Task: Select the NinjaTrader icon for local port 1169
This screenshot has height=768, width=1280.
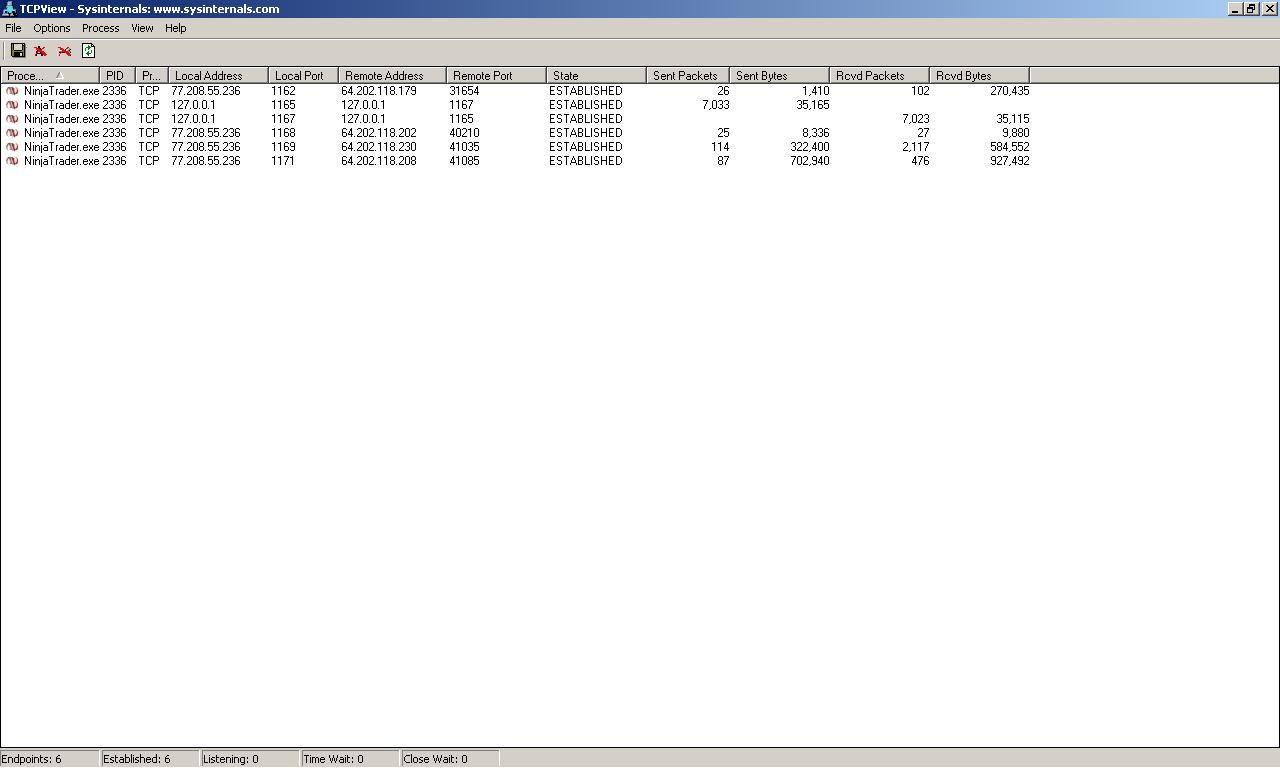Action: tap(12, 147)
